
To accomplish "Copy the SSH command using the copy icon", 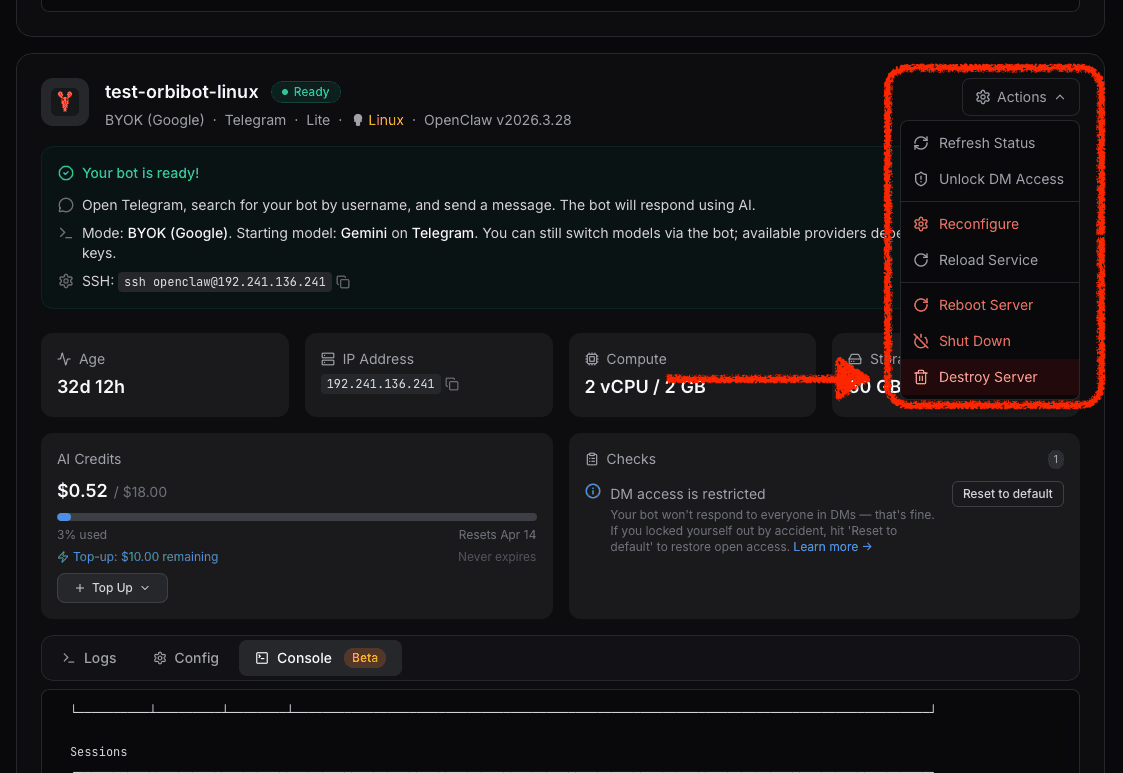I will pos(343,281).
